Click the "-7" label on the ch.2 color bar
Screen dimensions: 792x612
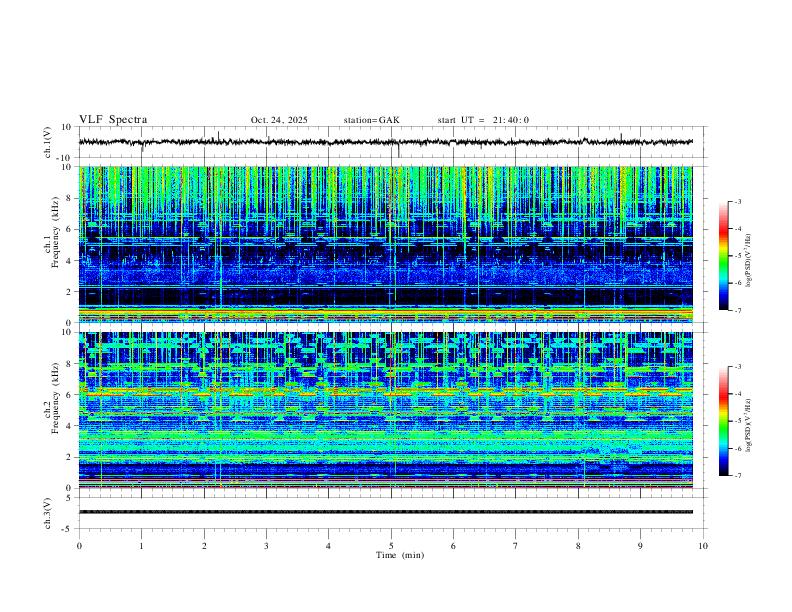click(x=737, y=475)
